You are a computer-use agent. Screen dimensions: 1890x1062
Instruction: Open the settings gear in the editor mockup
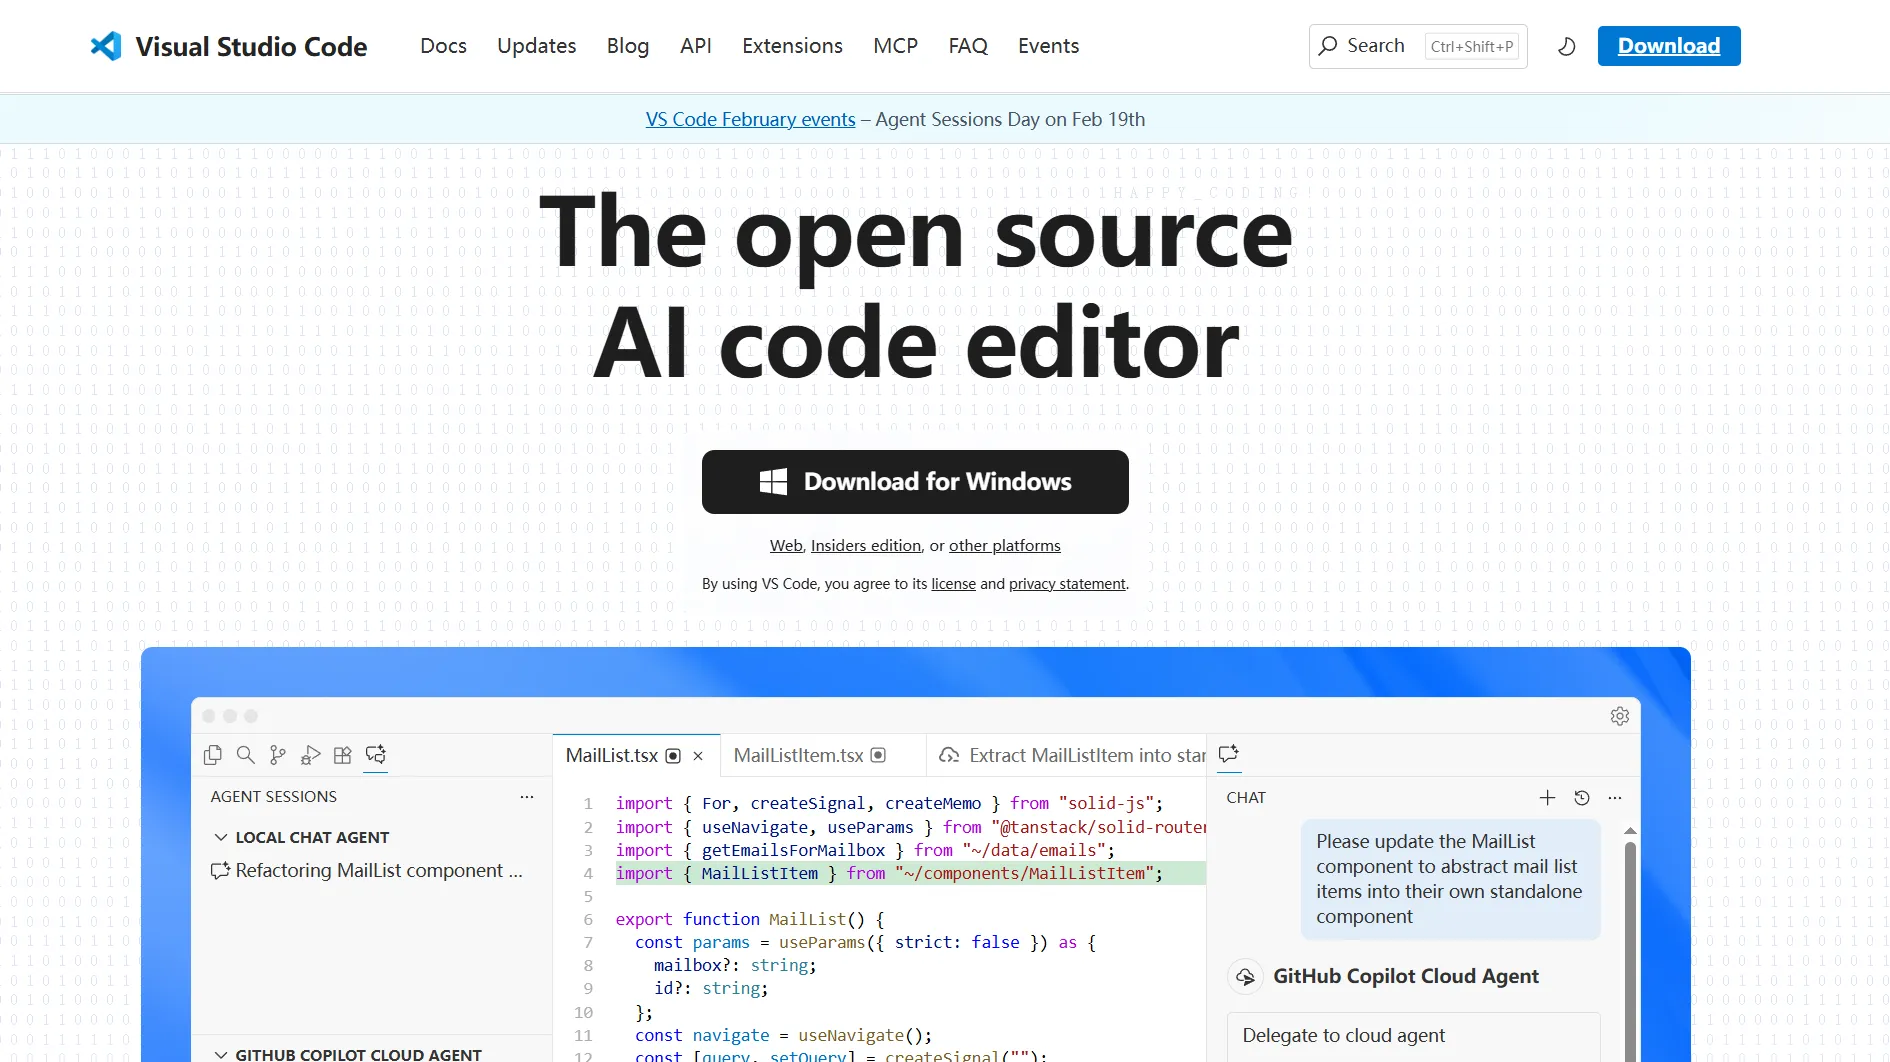click(1619, 716)
